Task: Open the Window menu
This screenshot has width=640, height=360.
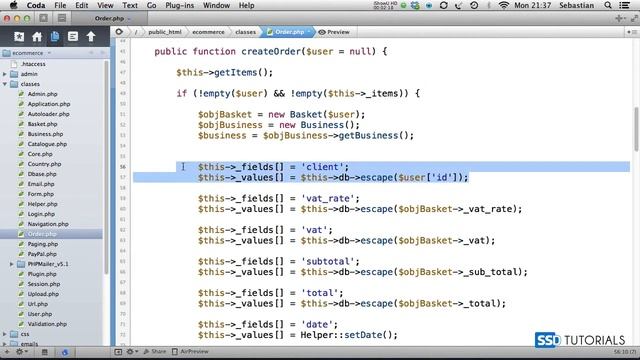Action: [x=216, y=5]
